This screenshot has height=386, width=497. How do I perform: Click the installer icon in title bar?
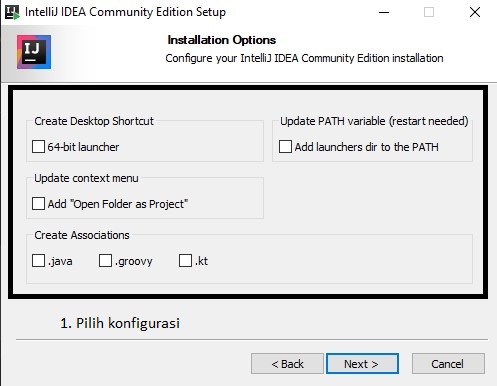(12, 12)
